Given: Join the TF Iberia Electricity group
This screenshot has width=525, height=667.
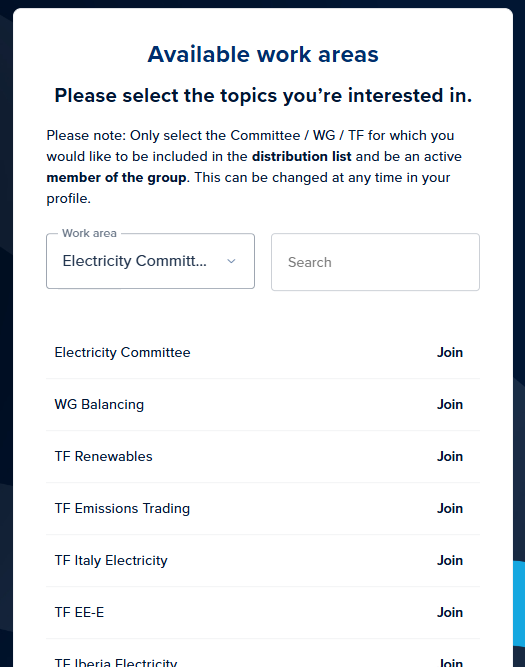Looking at the screenshot, I should pyautogui.click(x=451, y=662).
